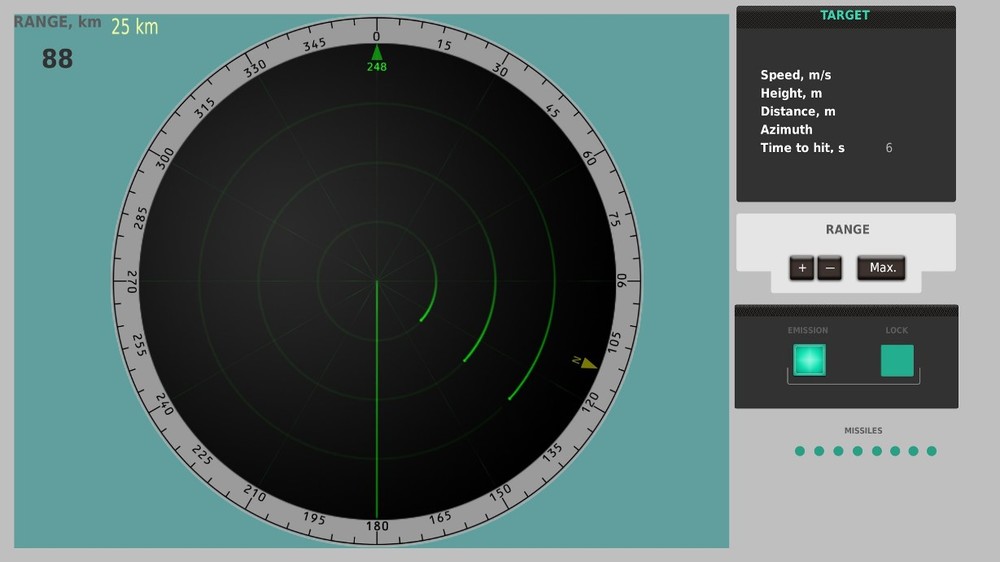Click the 25 km range label
This screenshot has height=562, width=1000.
135,27
